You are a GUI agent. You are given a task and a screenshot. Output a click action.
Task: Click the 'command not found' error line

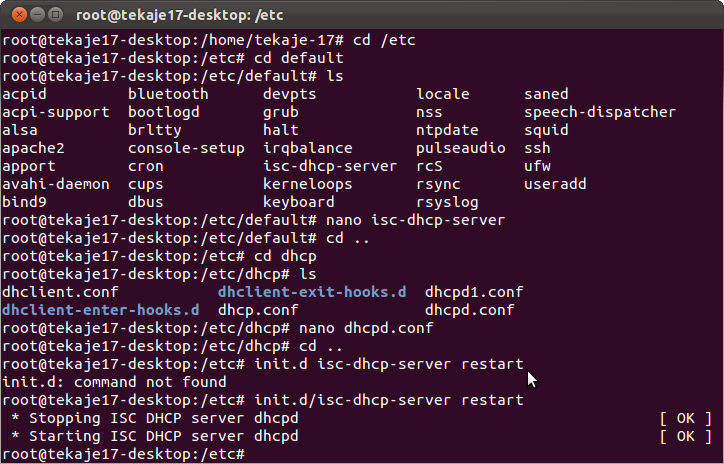pyautogui.click(x=114, y=382)
